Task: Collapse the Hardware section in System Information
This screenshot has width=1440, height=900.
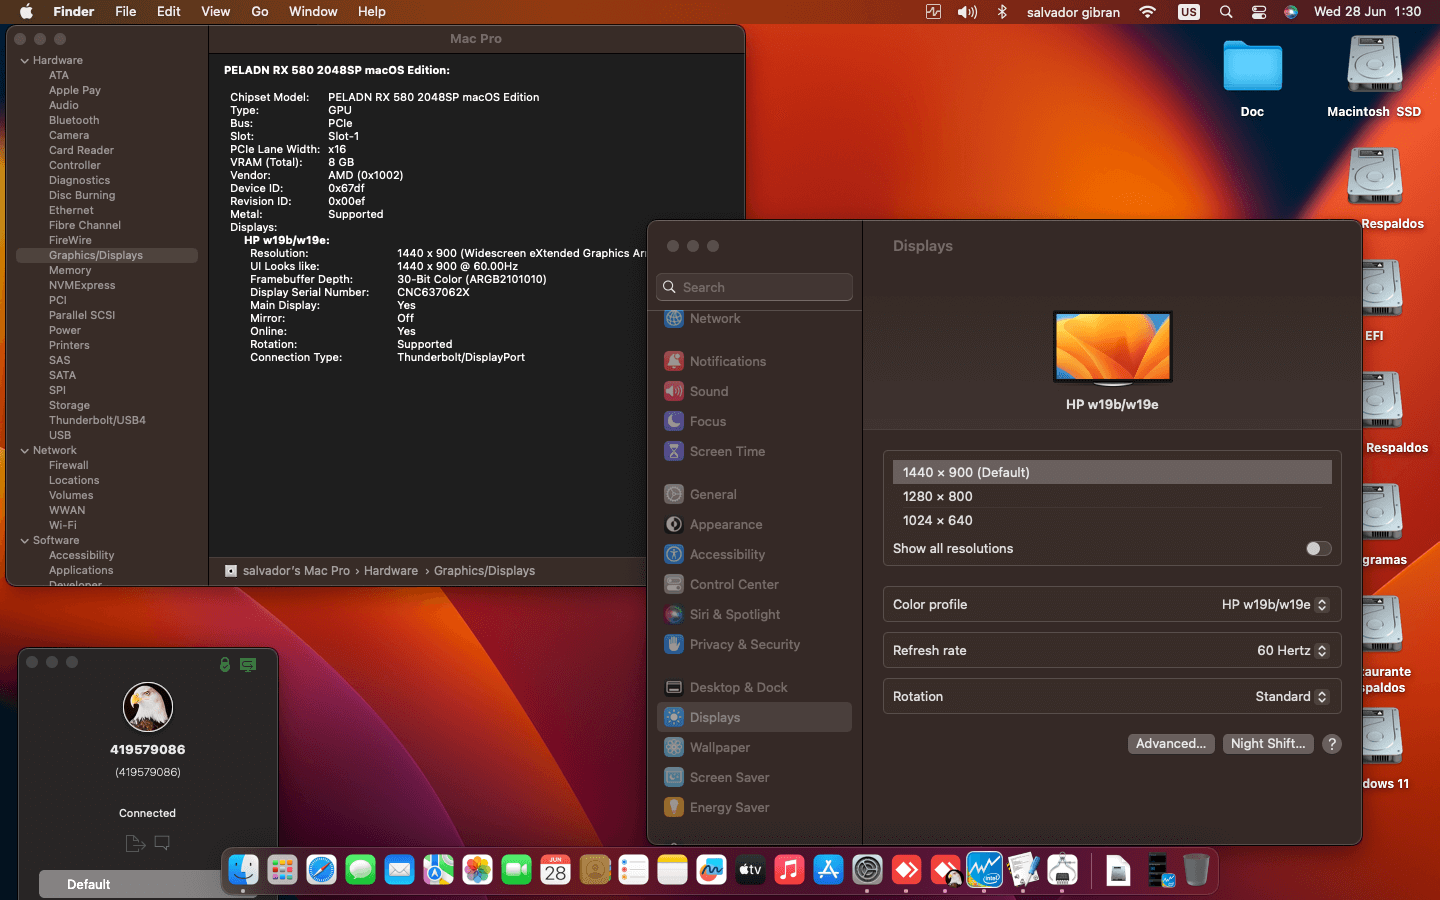Action: pos(25,61)
